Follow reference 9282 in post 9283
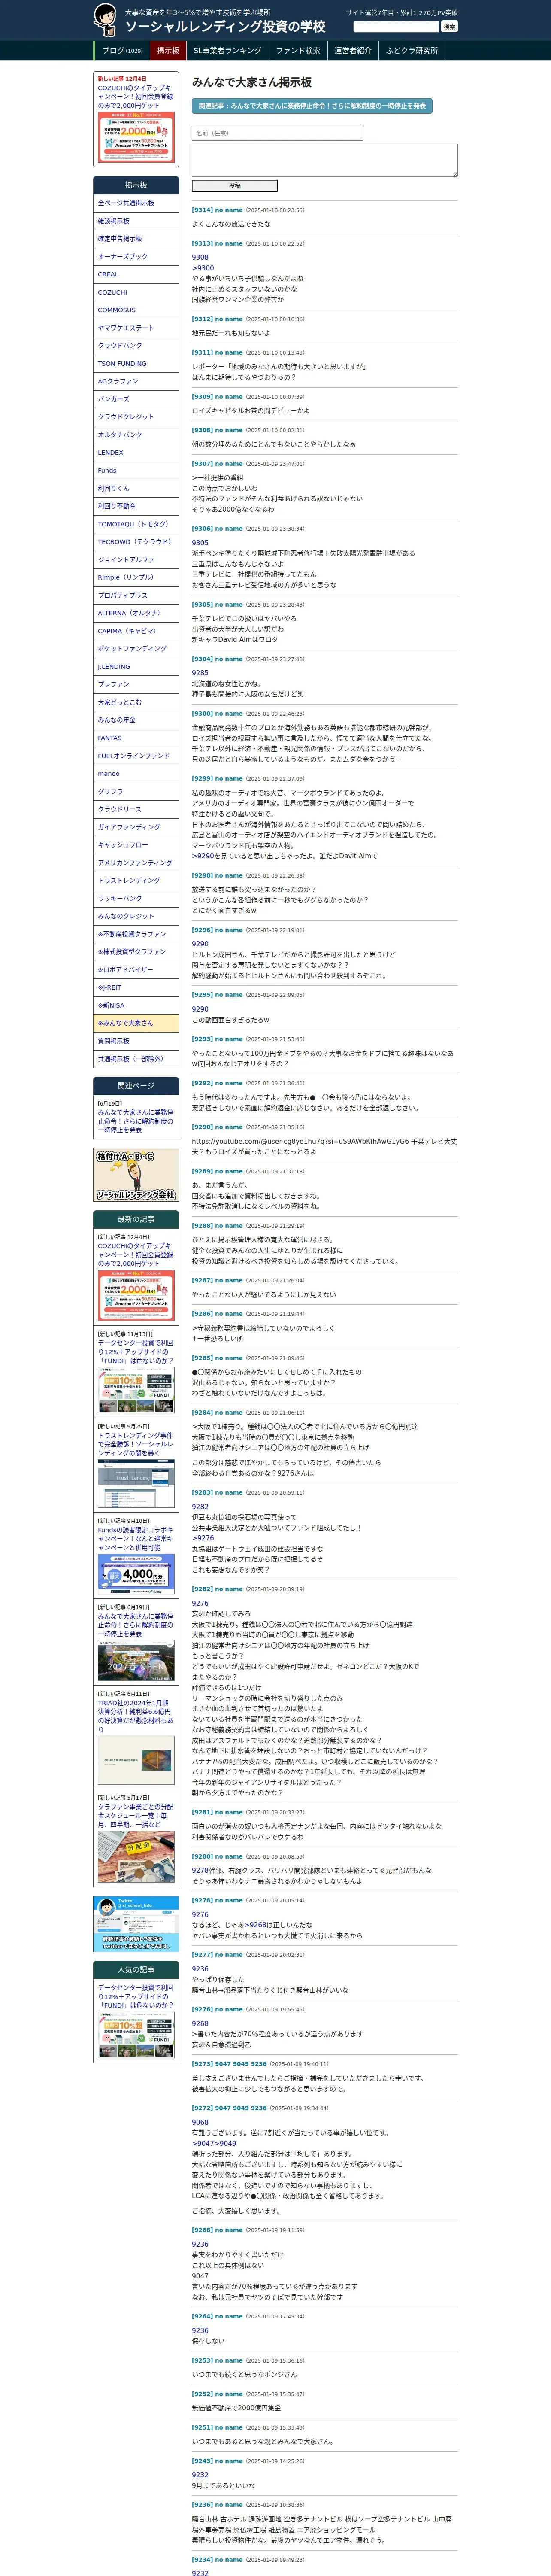The width and height of the screenshot is (551, 2576). [200, 1506]
